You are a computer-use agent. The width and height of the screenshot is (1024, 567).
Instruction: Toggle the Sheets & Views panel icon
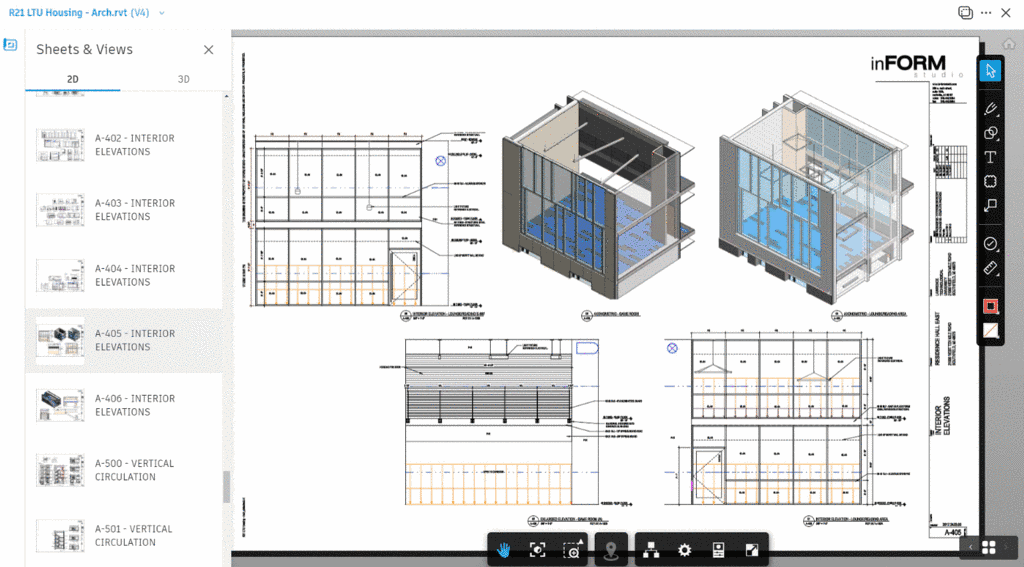(x=11, y=45)
